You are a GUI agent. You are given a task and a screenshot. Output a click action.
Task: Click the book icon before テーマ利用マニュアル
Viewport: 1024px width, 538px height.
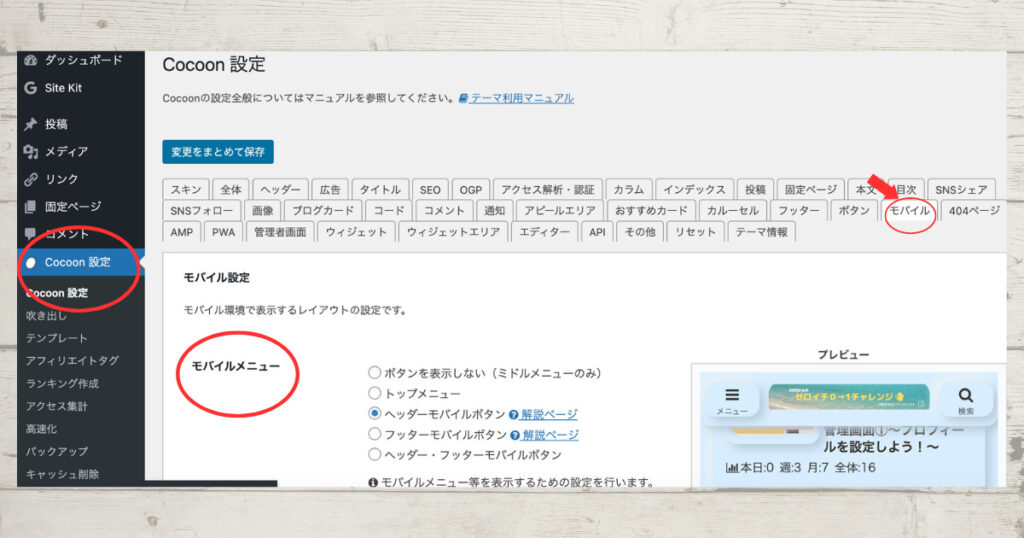[x=463, y=98]
